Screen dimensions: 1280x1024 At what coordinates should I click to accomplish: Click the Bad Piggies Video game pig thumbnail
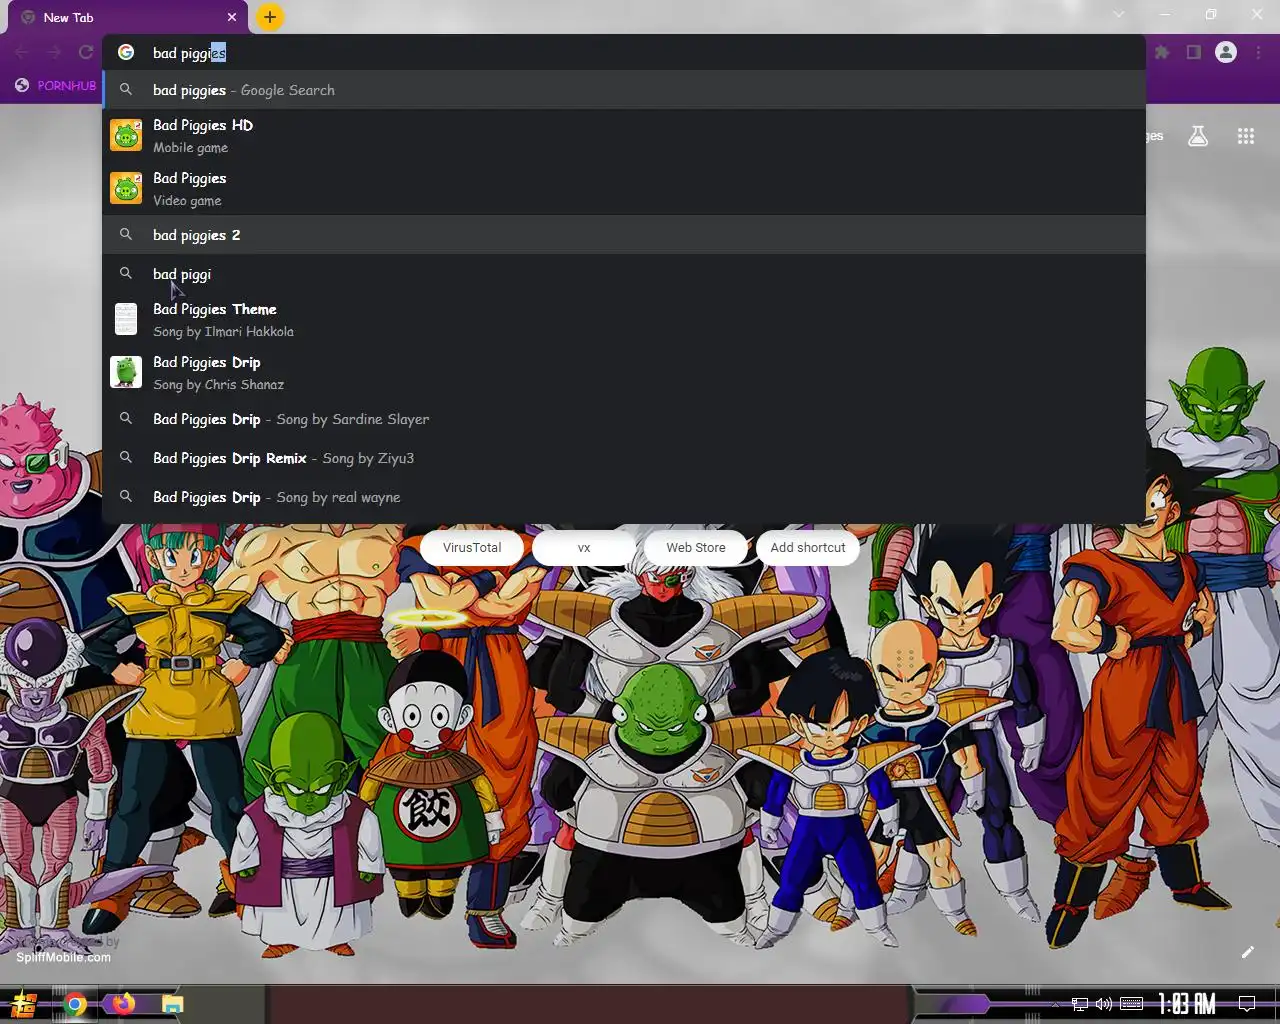click(126, 188)
